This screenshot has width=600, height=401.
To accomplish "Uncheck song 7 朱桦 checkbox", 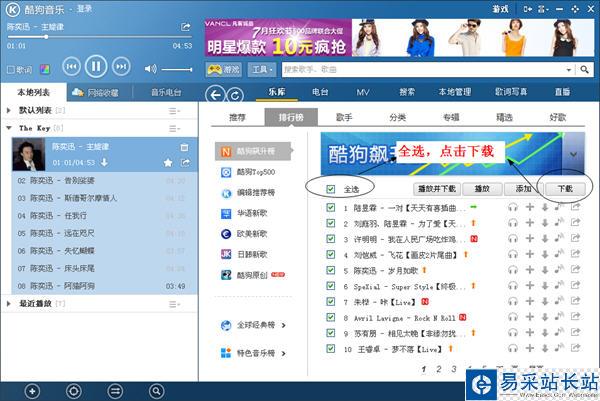I will pyautogui.click(x=331, y=302).
